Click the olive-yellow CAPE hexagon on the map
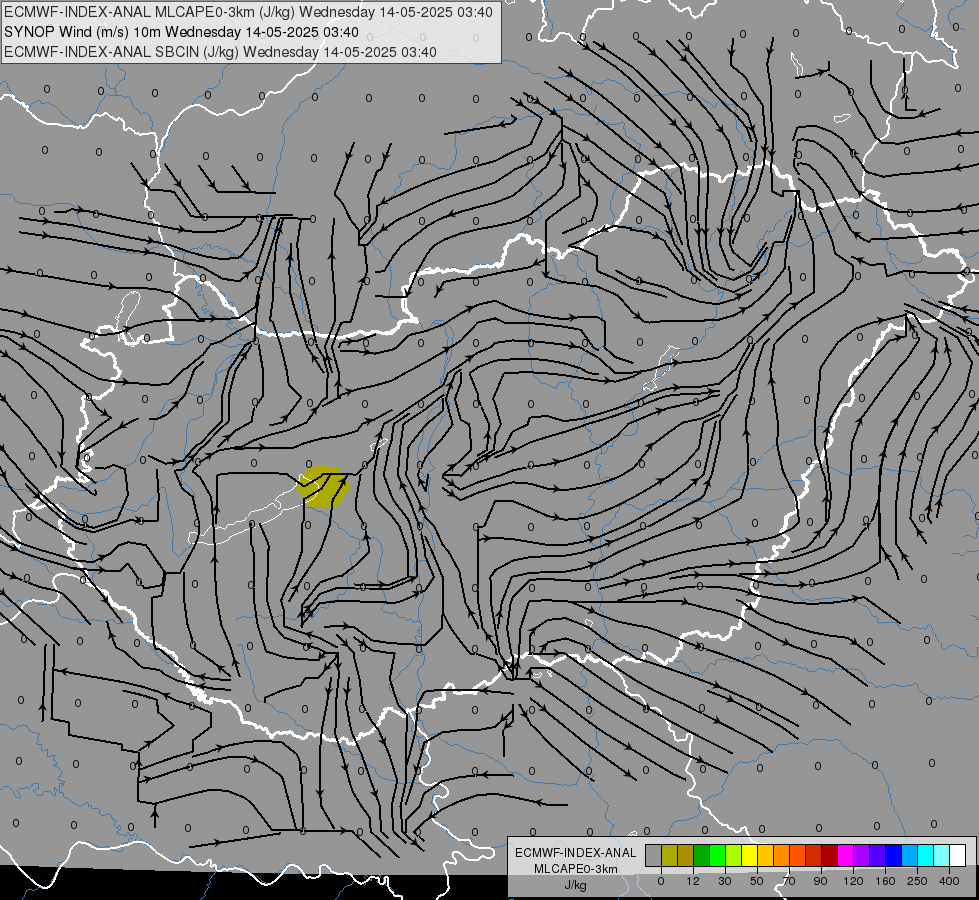979x900 pixels. (x=323, y=487)
